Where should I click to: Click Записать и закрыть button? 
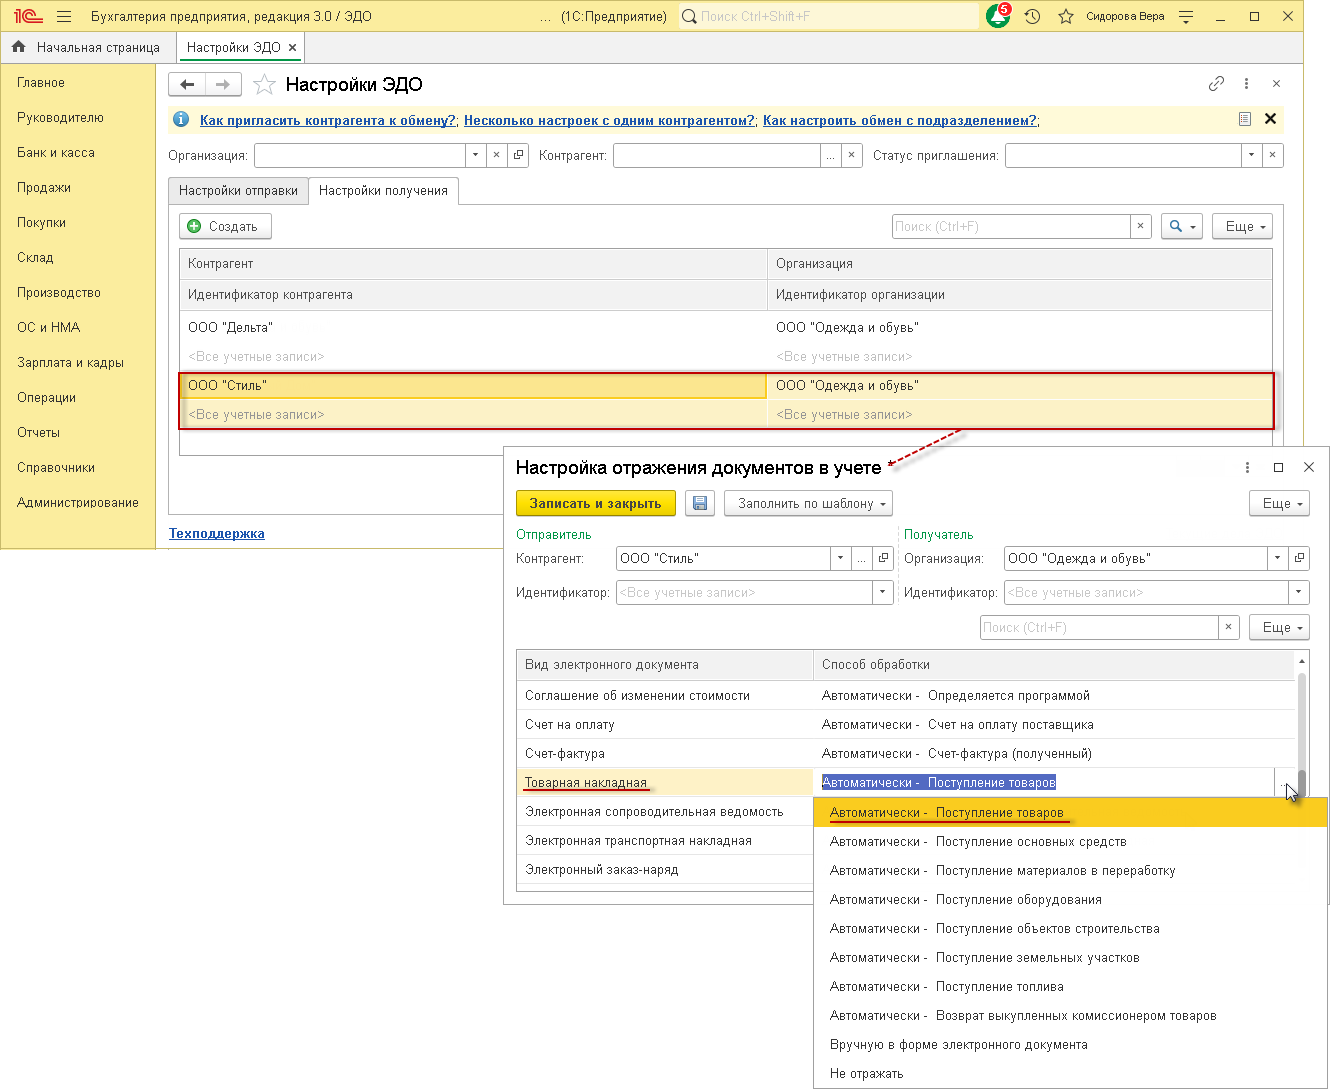596,503
